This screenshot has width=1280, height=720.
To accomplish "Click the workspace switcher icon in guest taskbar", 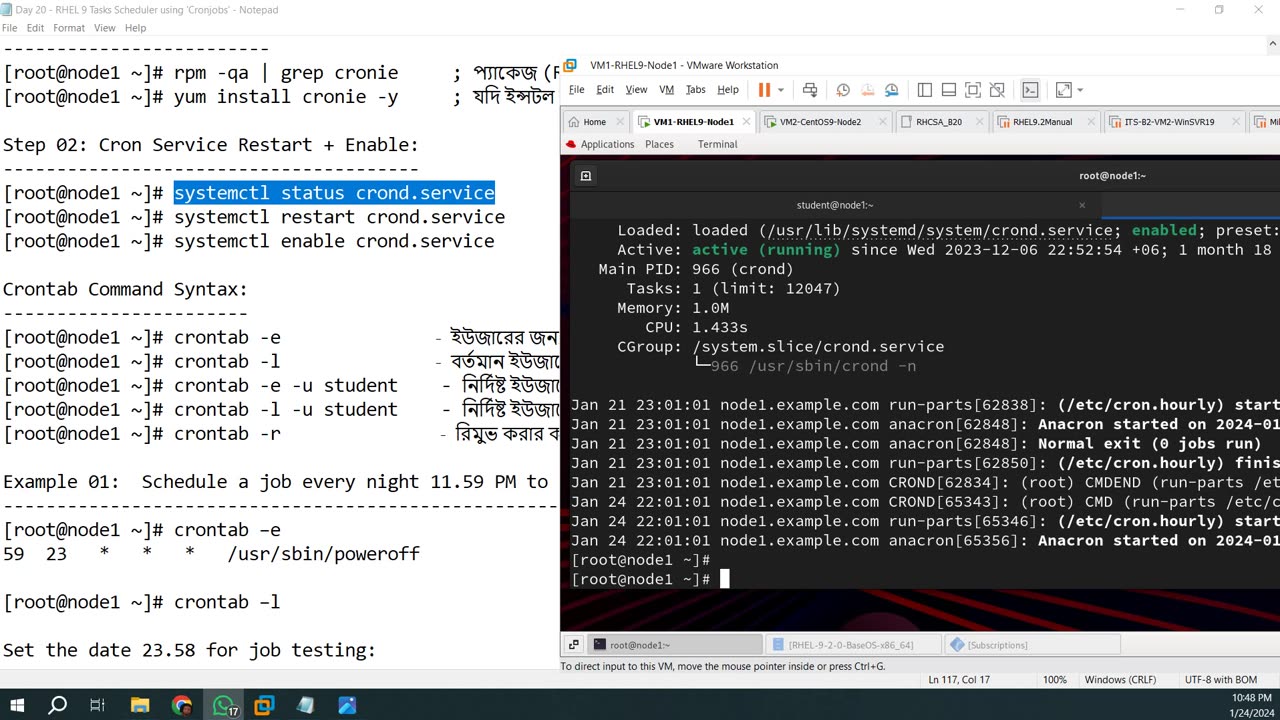I will (573, 645).
